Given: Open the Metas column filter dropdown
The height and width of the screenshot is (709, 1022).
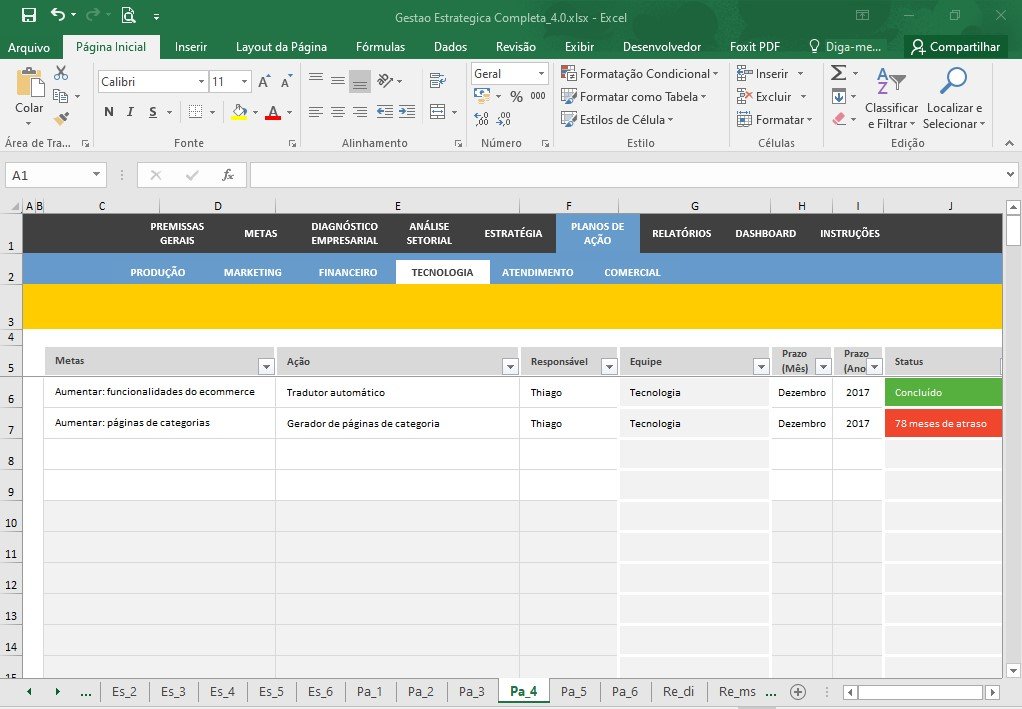Looking at the screenshot, I should 266,367.
